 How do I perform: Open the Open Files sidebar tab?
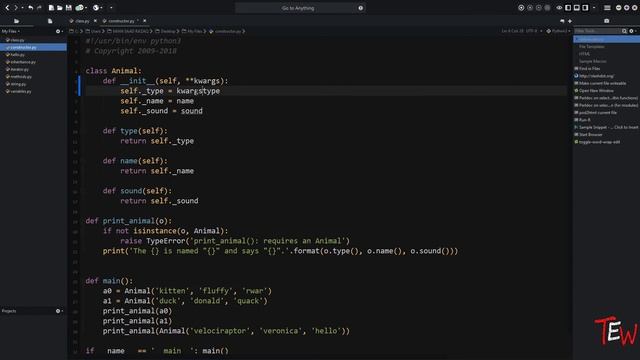(x=50, y=21)
